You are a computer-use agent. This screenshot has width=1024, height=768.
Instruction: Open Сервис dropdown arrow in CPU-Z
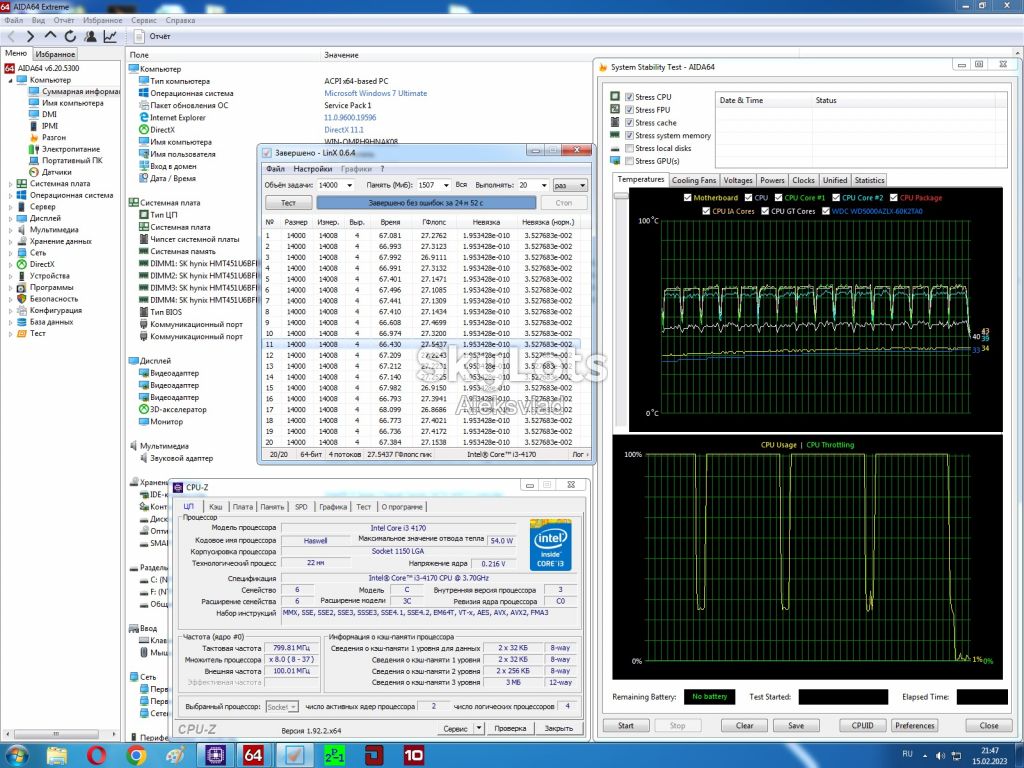tap(479, 728)
